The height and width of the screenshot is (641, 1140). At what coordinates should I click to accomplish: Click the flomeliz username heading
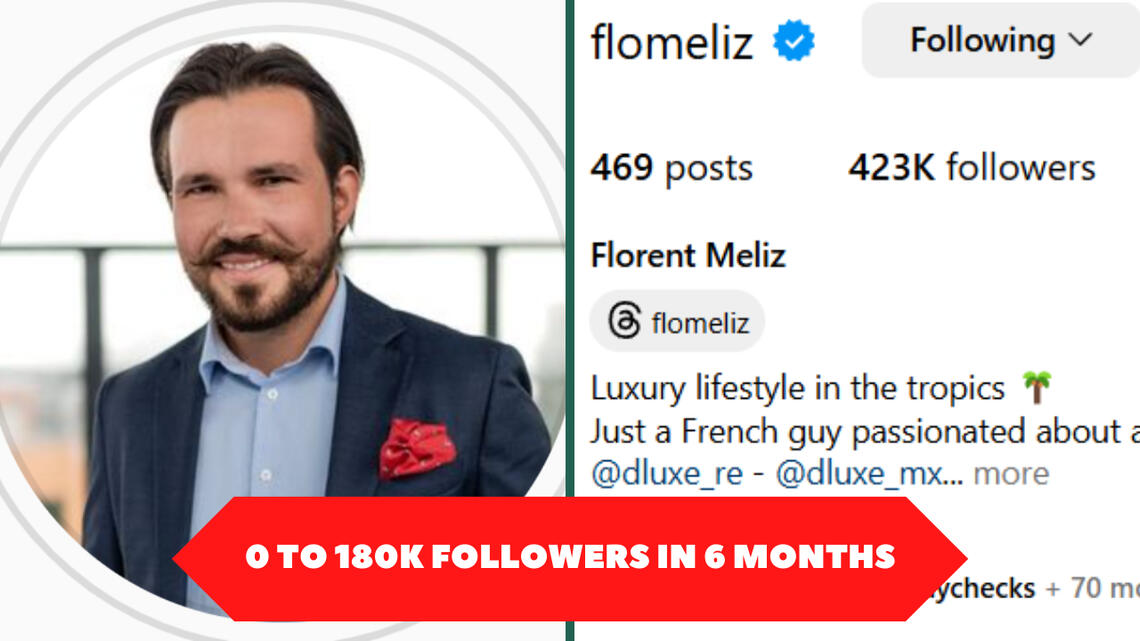[x=671, y=42]
